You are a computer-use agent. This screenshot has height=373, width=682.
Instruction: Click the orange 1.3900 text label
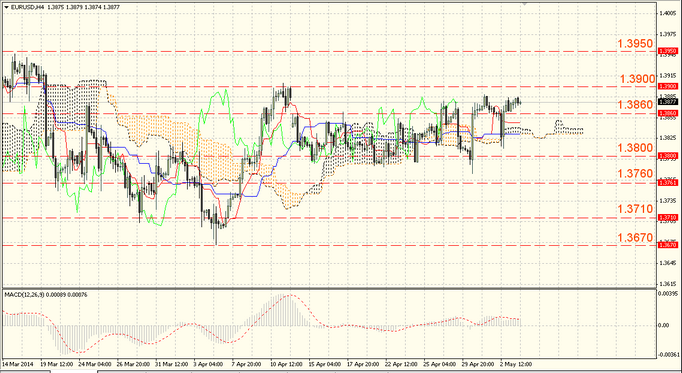637,79
